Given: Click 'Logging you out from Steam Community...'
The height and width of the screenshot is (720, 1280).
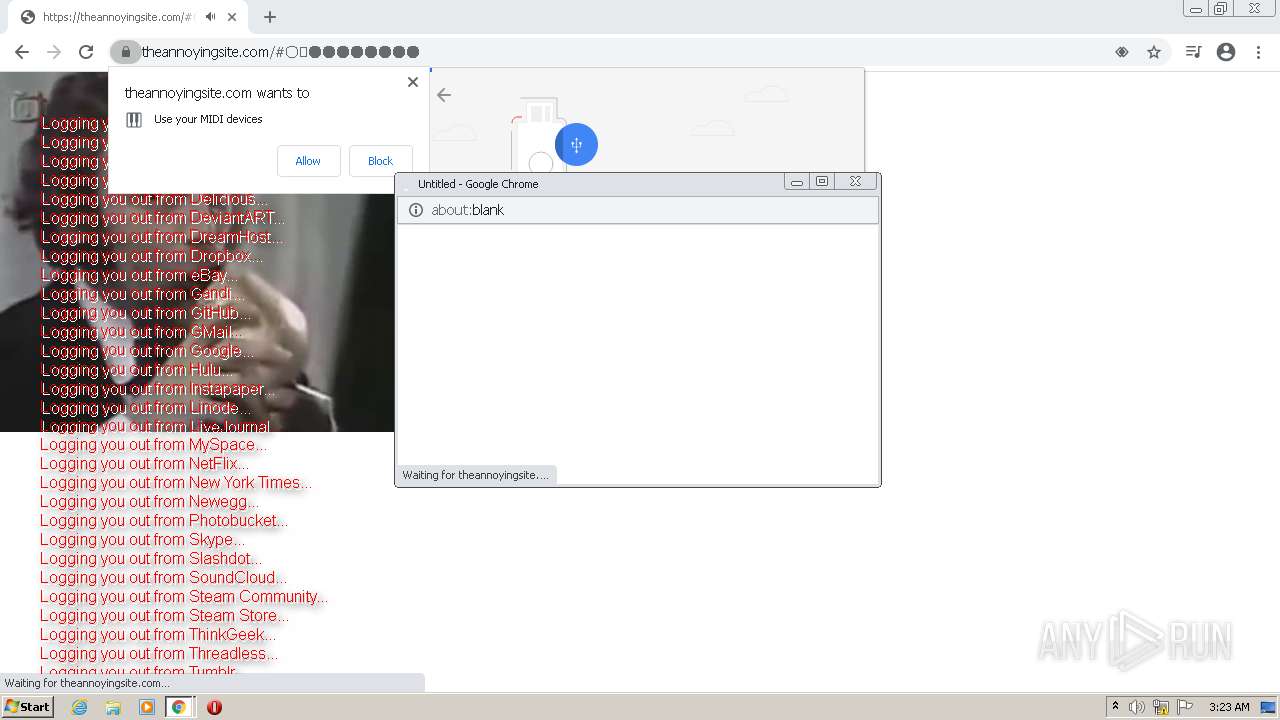Looking at the screenshot, I should [184, 597].
